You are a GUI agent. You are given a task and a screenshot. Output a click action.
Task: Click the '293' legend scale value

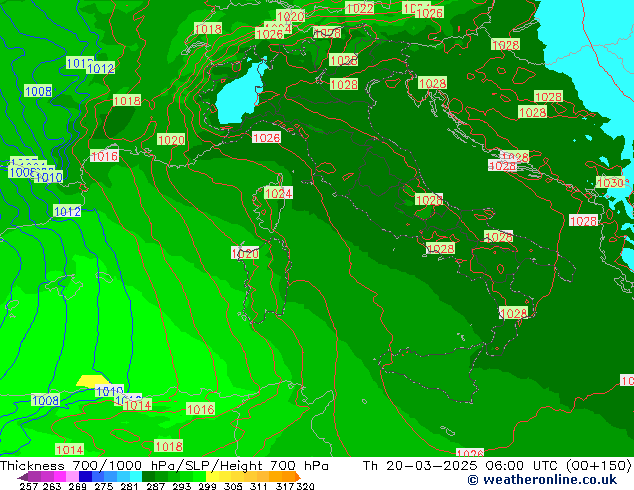(x=182, y=486)
